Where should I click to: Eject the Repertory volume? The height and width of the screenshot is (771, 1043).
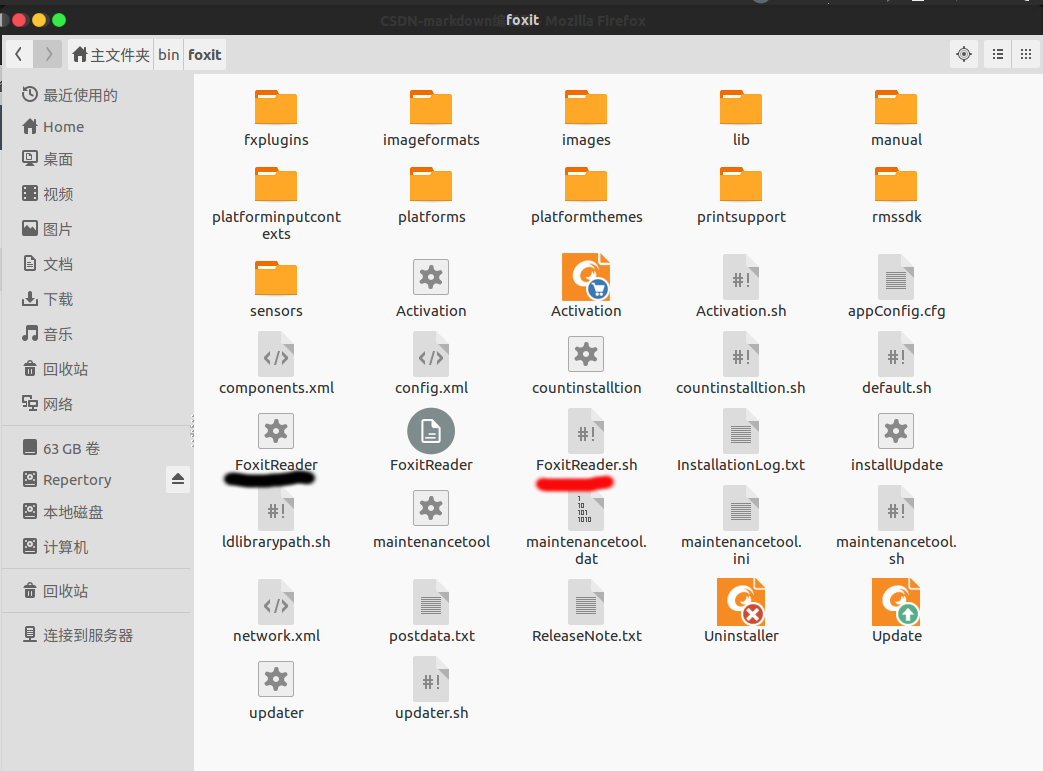(x=178, y=480)
